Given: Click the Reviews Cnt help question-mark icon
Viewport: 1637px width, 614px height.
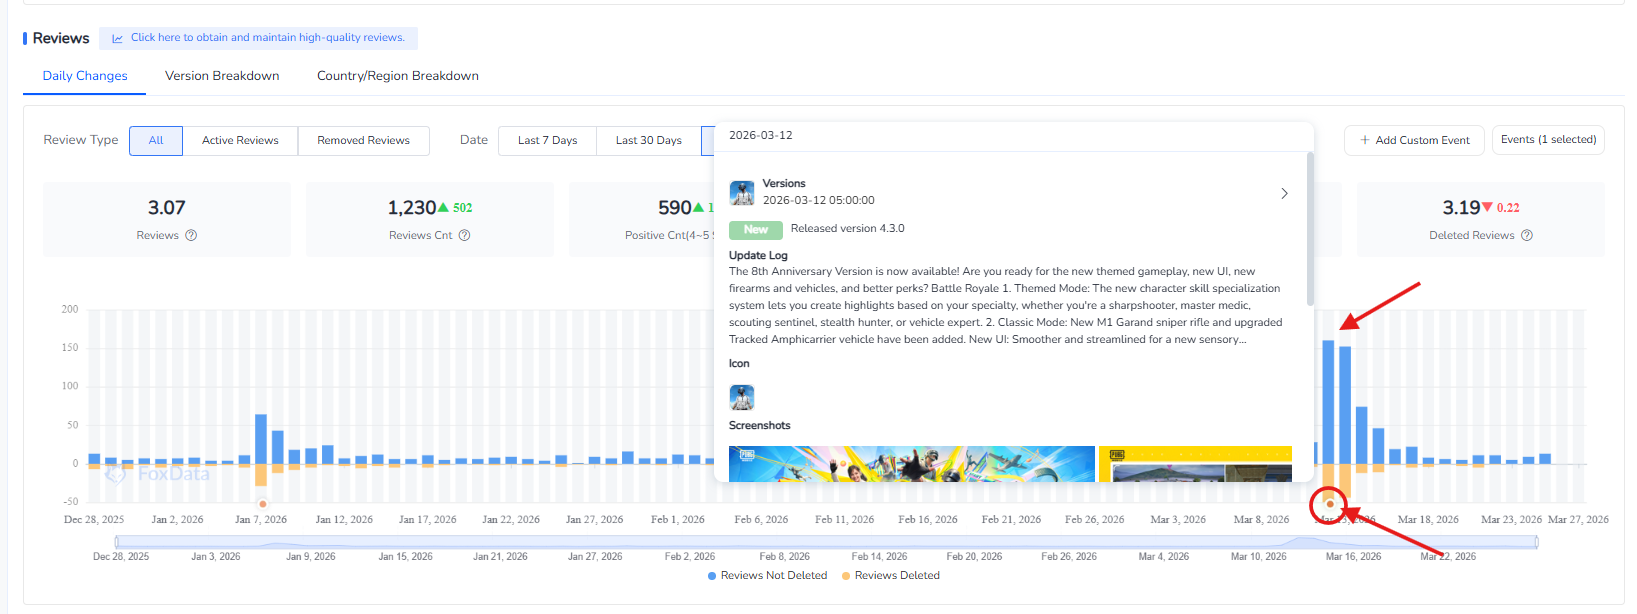Looking at the screenshot, I should click(x=464, y=235).
